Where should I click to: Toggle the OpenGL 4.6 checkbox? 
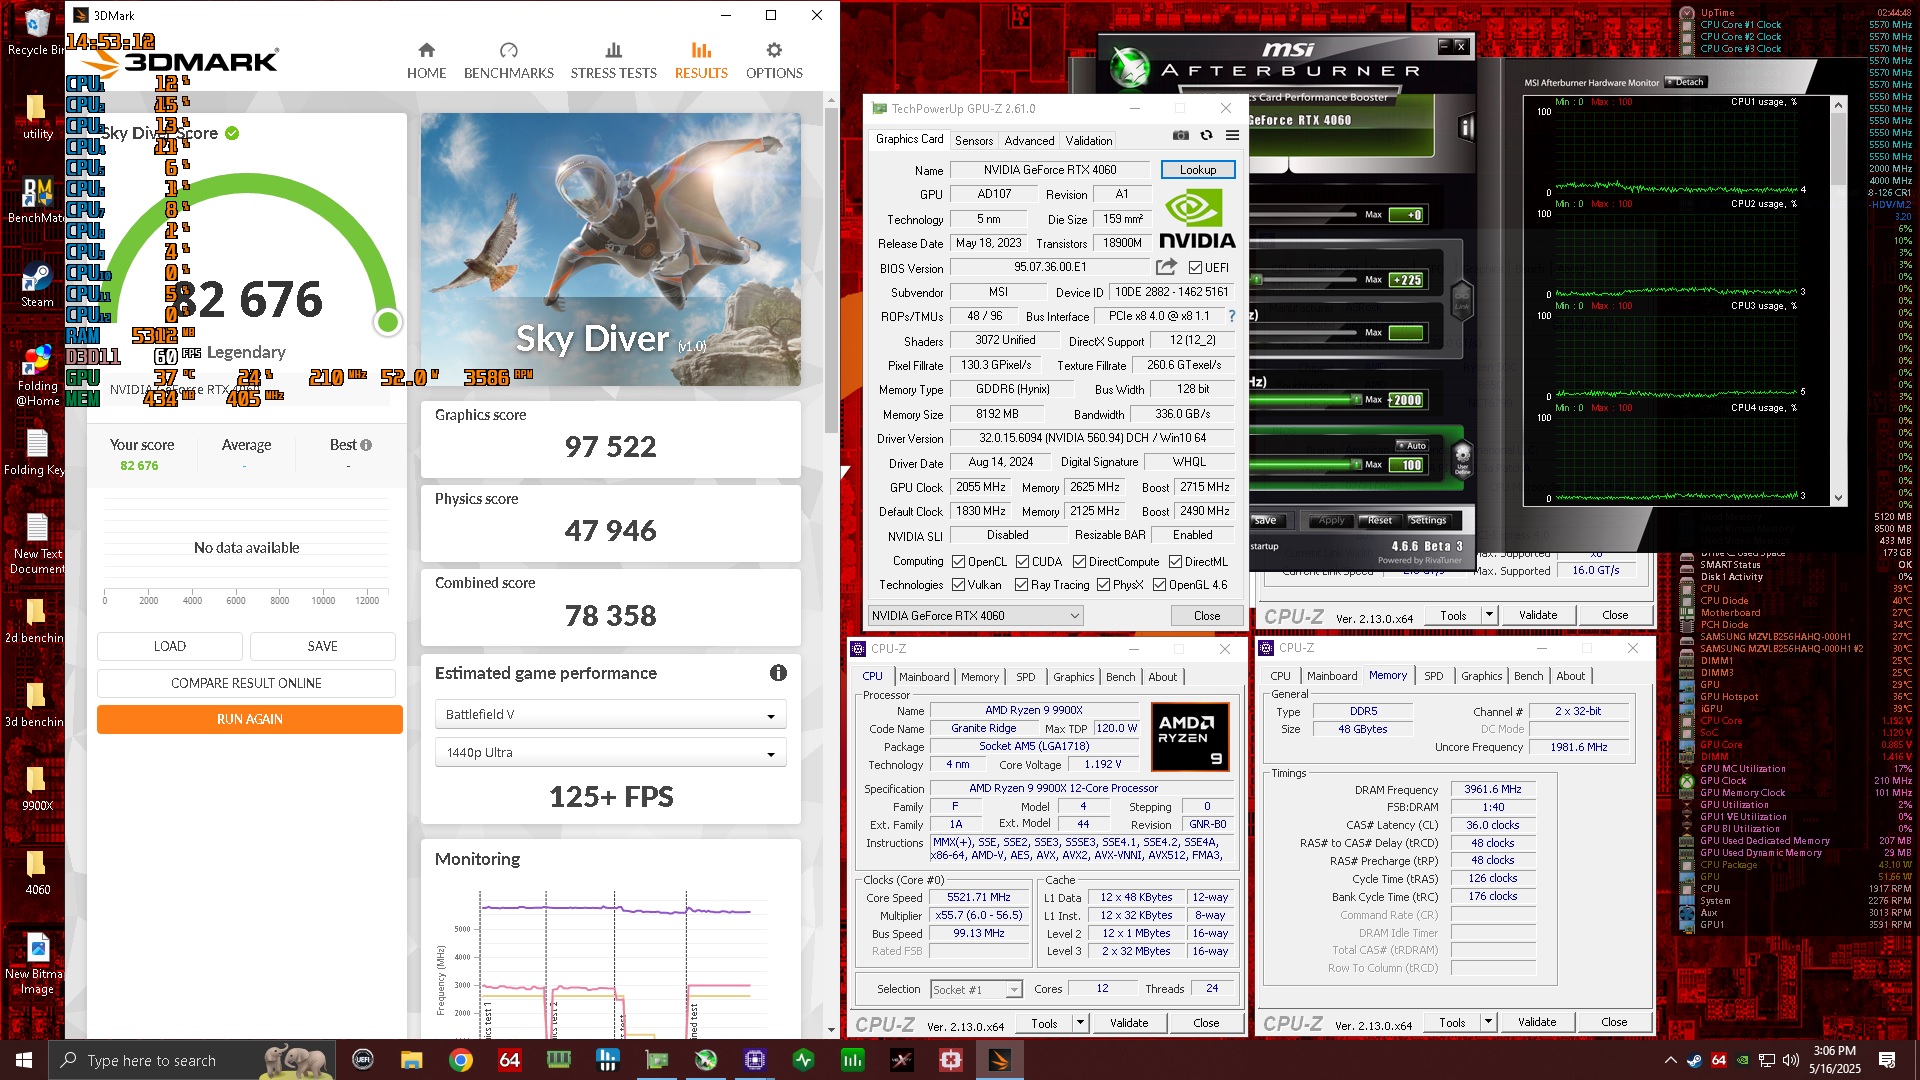click(1159, 585)
